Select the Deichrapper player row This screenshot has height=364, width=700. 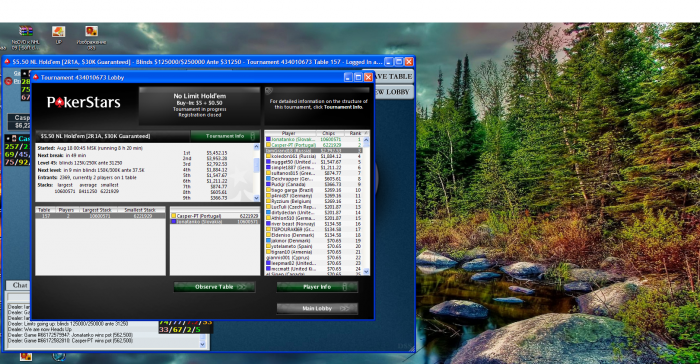313,179
